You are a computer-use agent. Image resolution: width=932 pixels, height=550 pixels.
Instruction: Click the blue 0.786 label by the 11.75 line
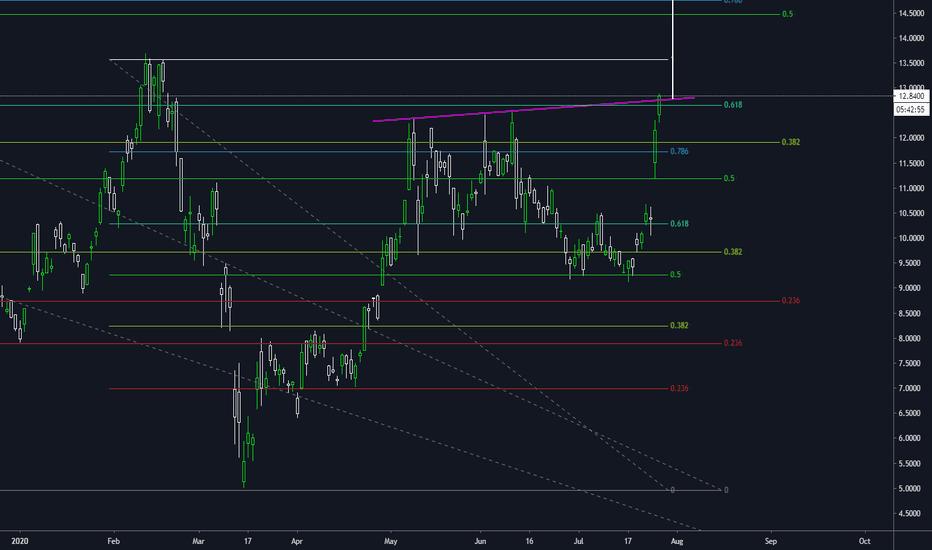point(679,152)
